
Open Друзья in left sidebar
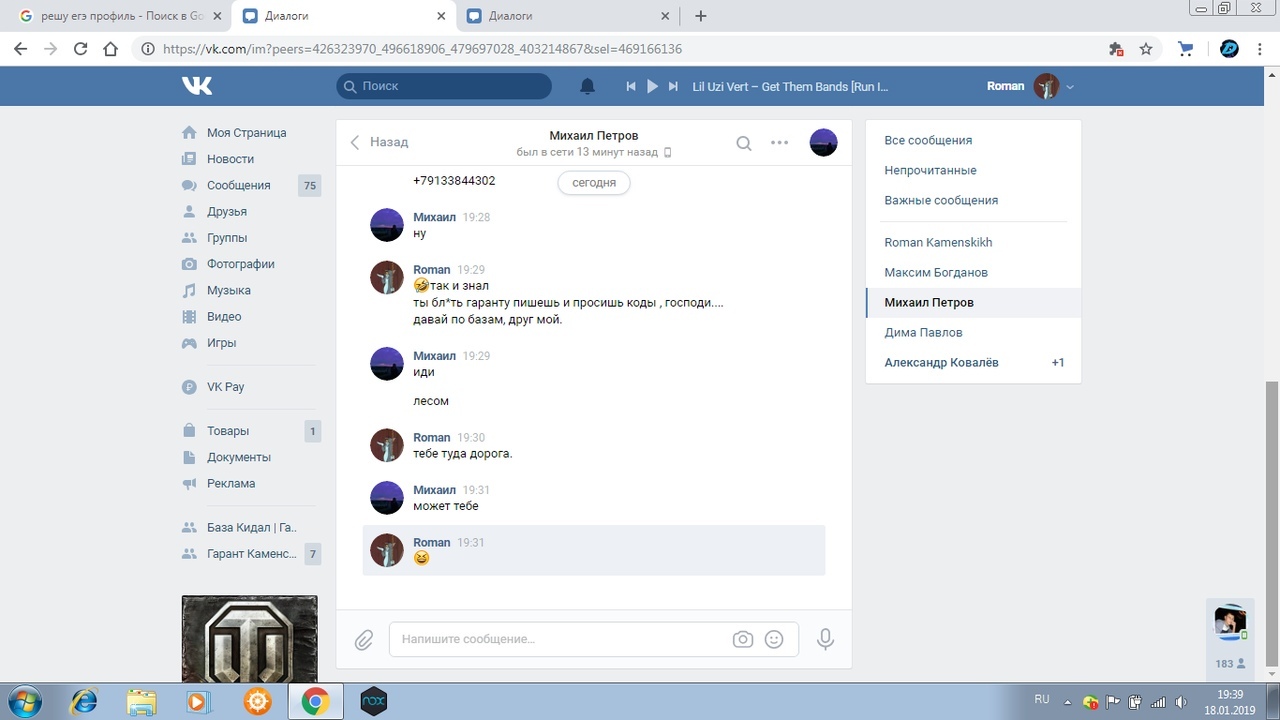click(226, 211)
